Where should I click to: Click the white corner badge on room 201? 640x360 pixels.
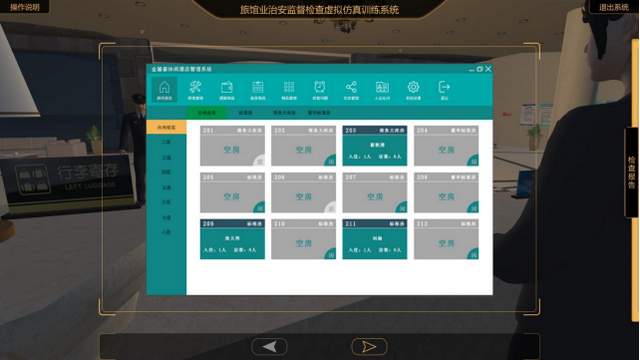260,161
